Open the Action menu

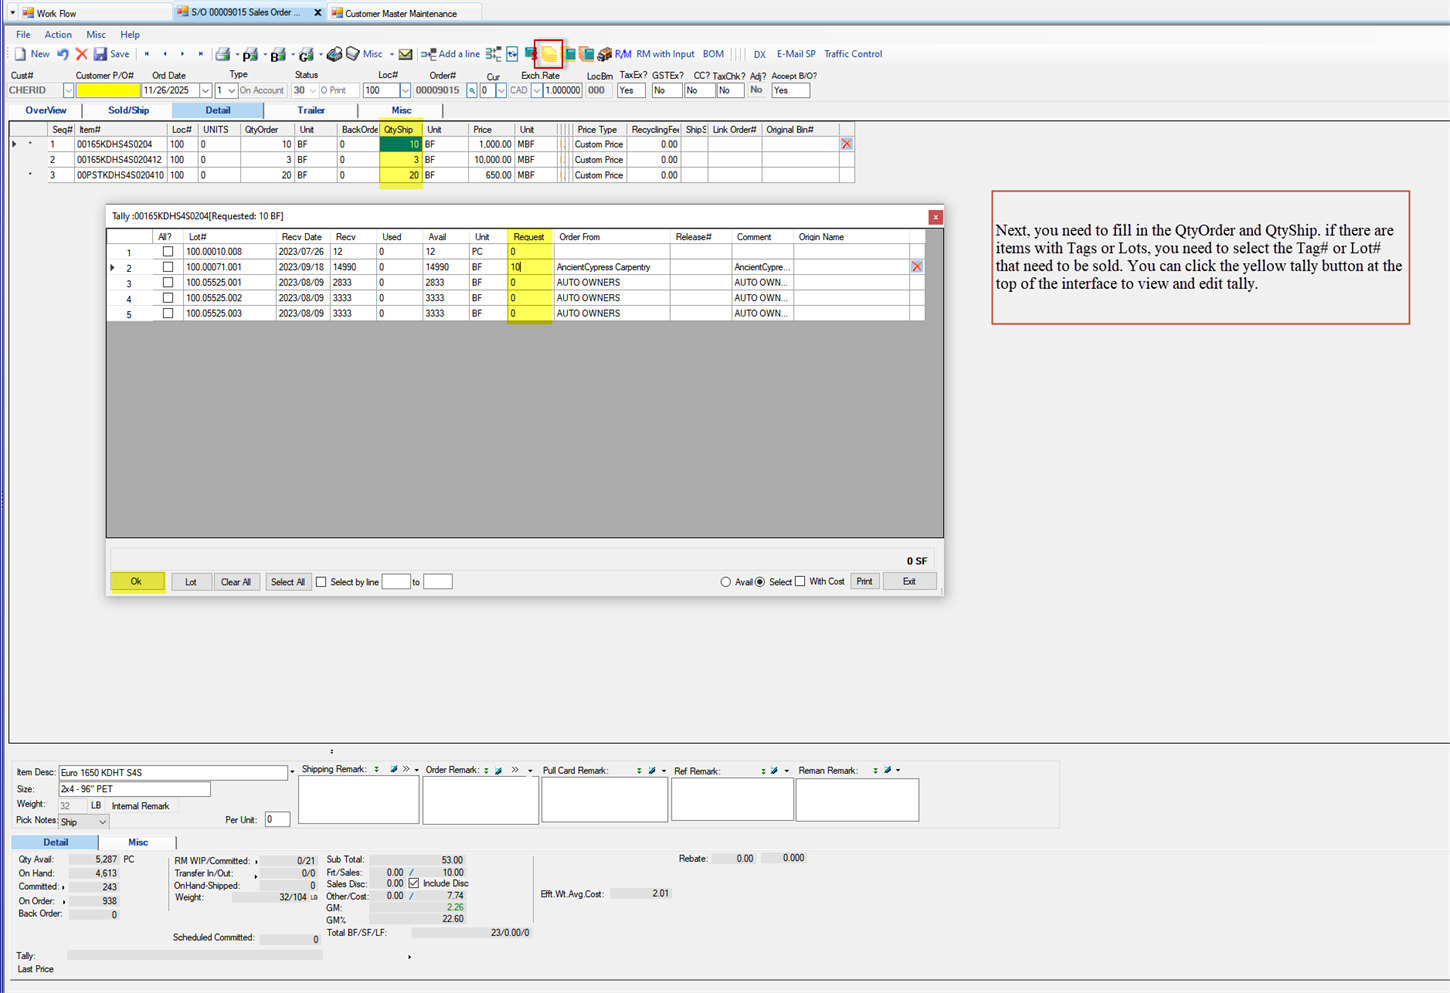[58, 34]
